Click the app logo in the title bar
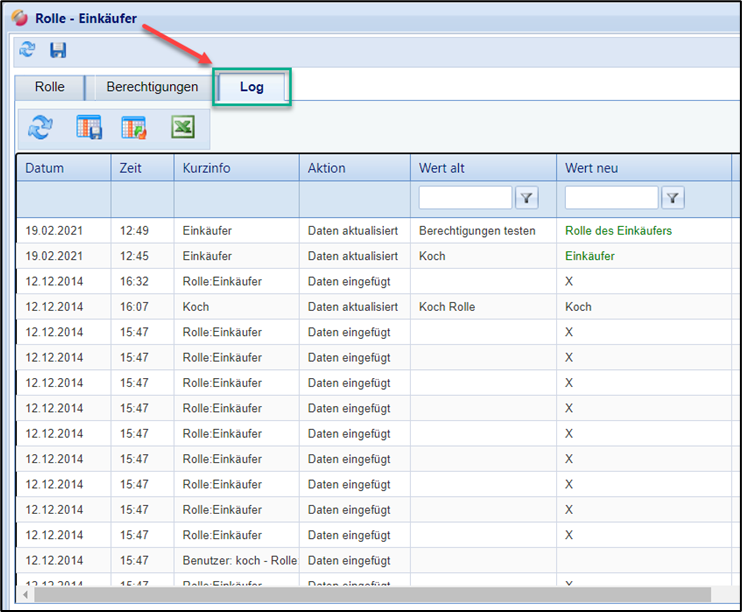The height and width of the screenshot is (612, 742). [20, 18]
